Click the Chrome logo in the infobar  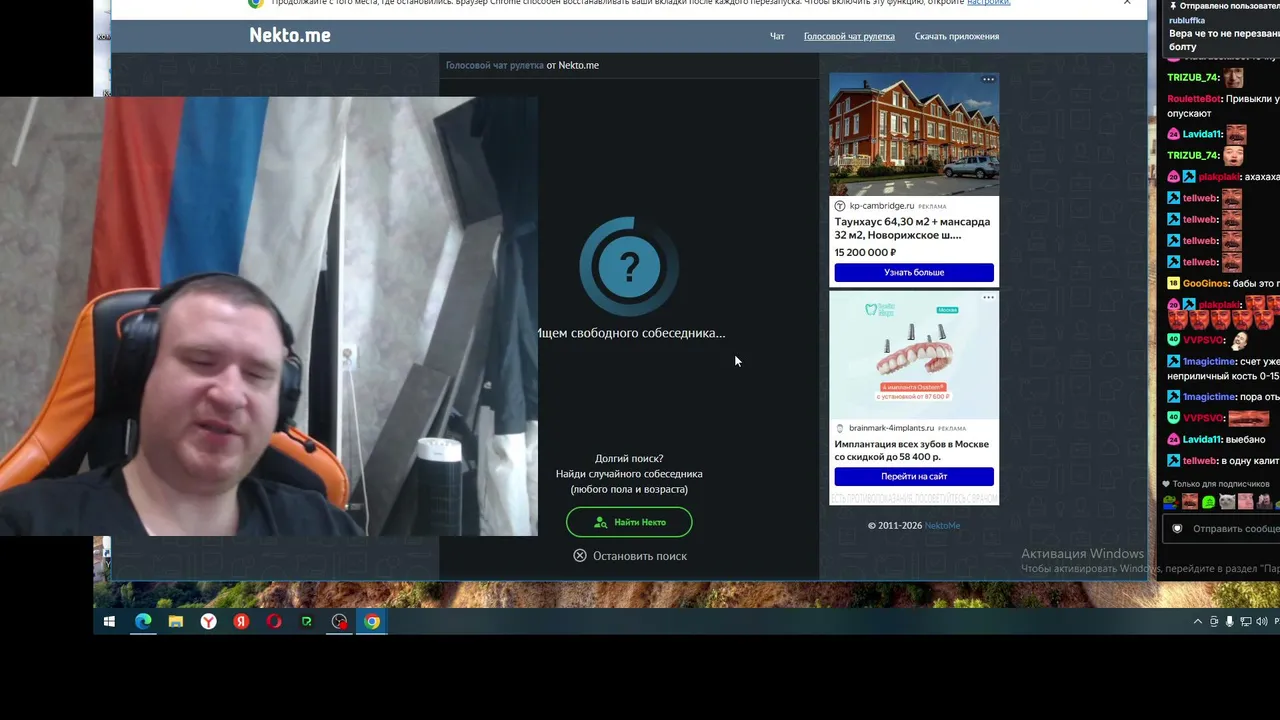pos(256,3)
